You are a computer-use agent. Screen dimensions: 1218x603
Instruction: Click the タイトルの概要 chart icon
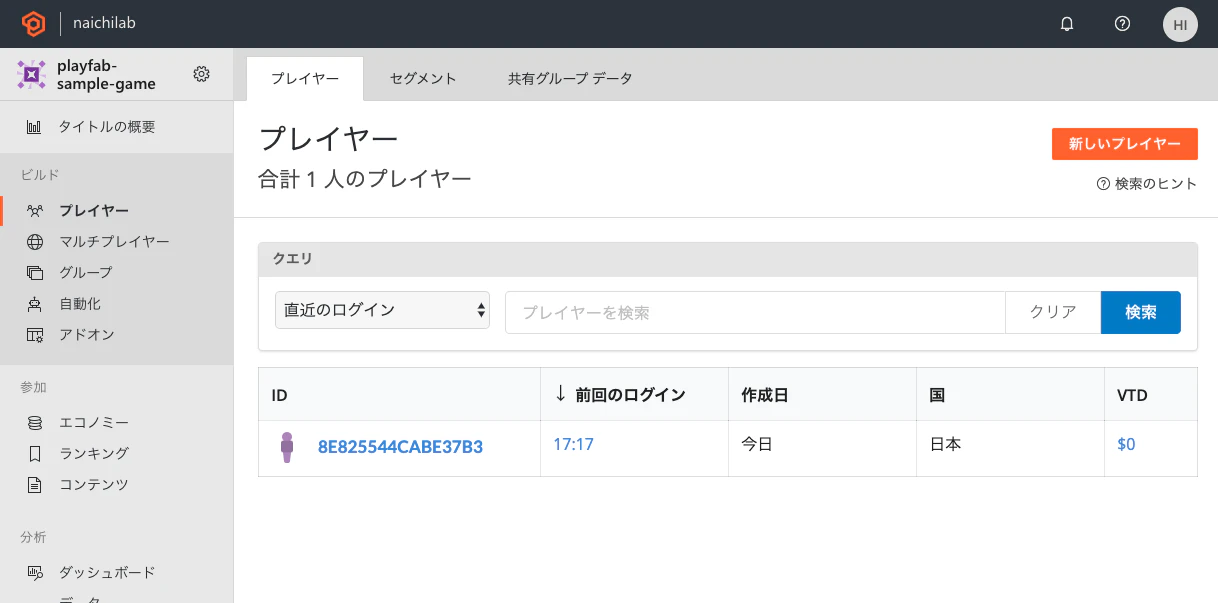34,127
